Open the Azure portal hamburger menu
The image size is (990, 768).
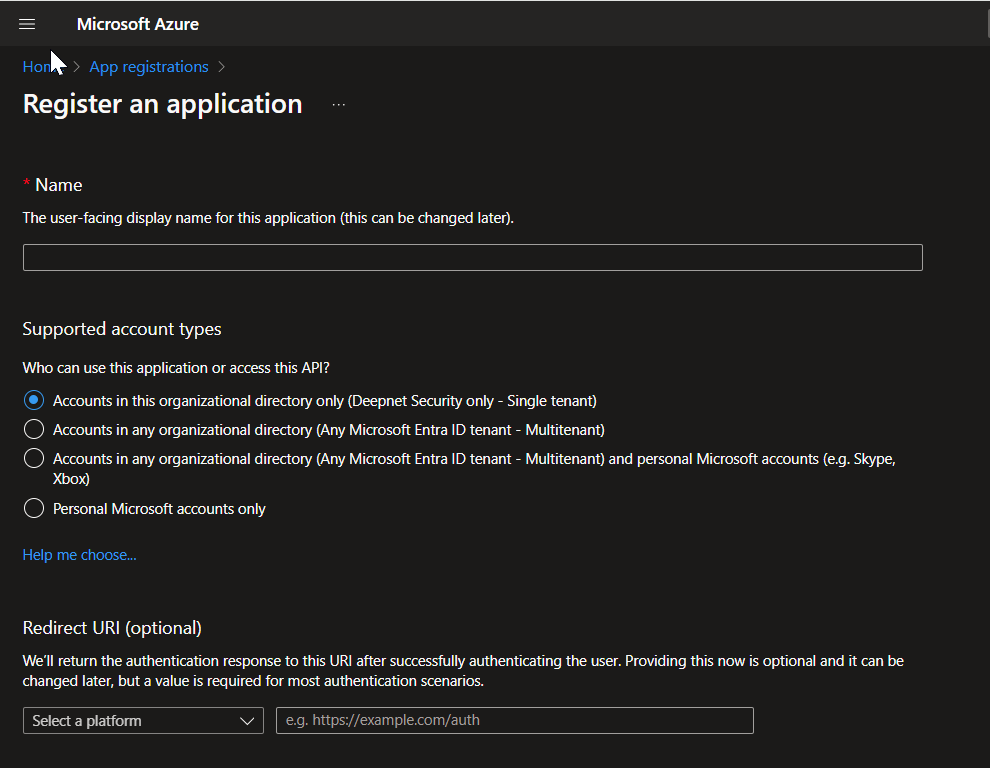tap(27, 24)
